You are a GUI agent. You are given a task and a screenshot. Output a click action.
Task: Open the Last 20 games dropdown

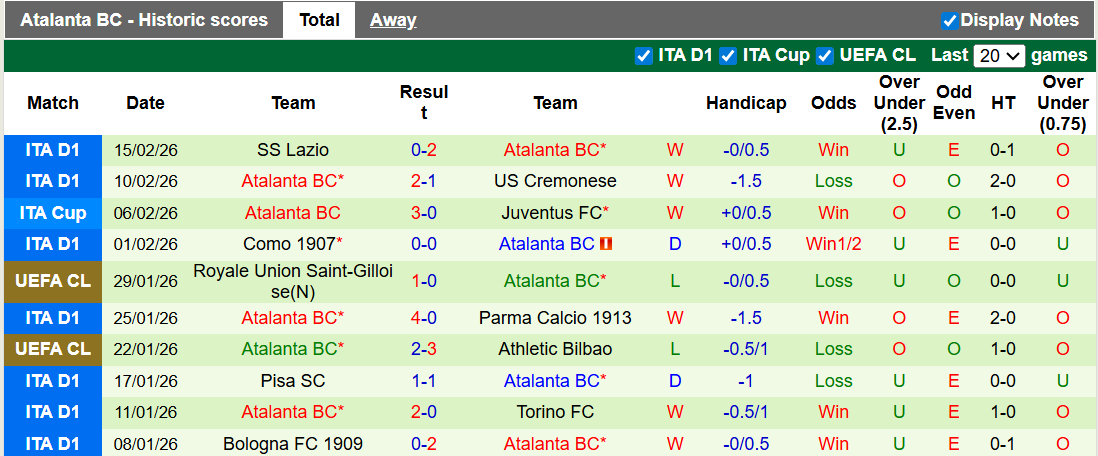(999, 56)
